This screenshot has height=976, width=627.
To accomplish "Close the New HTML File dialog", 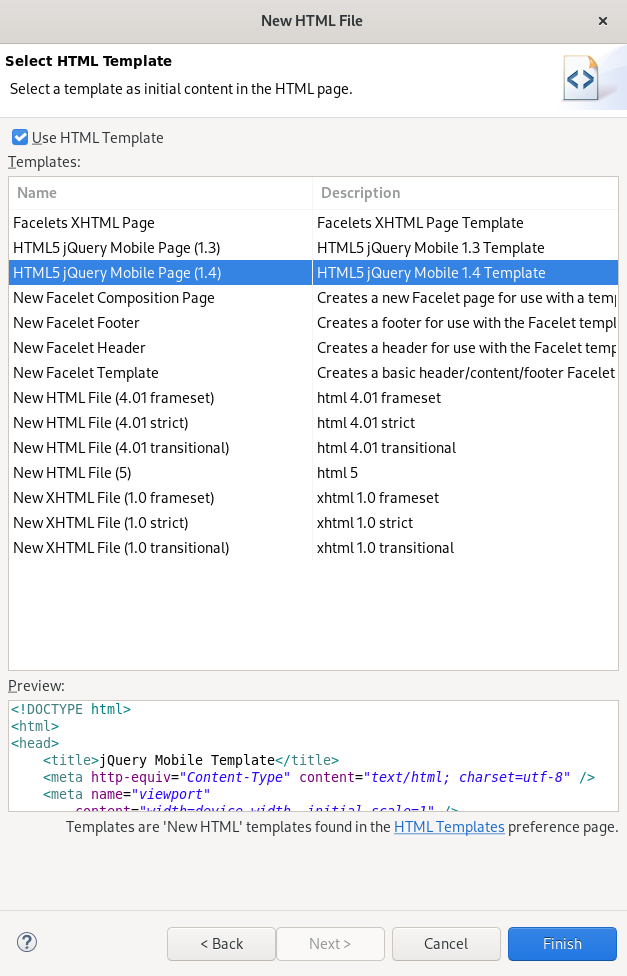I will (x=602, y=20).
